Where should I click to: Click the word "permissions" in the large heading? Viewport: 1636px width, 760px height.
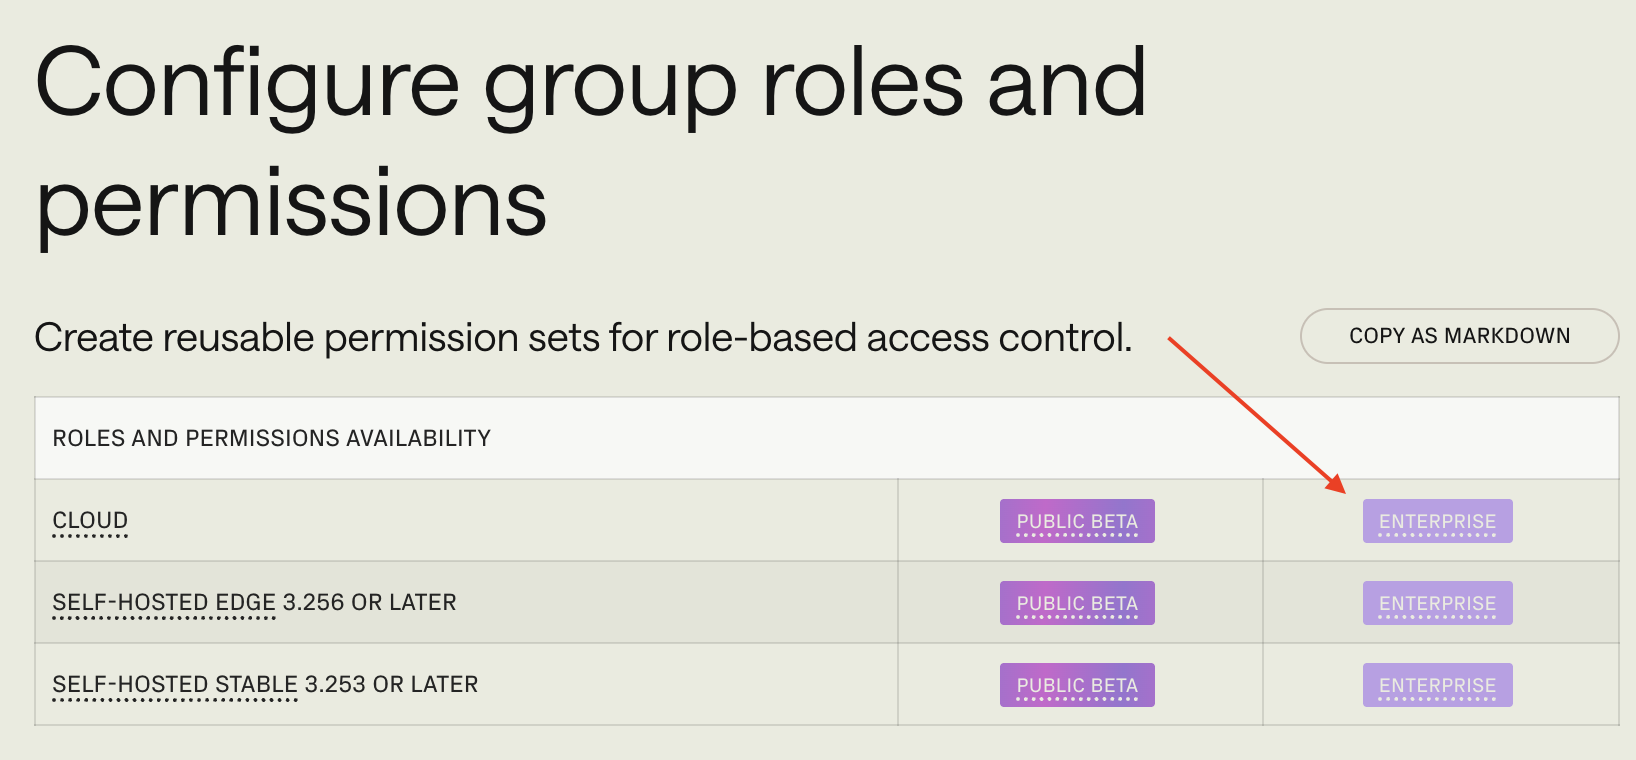tap(291, 203)
